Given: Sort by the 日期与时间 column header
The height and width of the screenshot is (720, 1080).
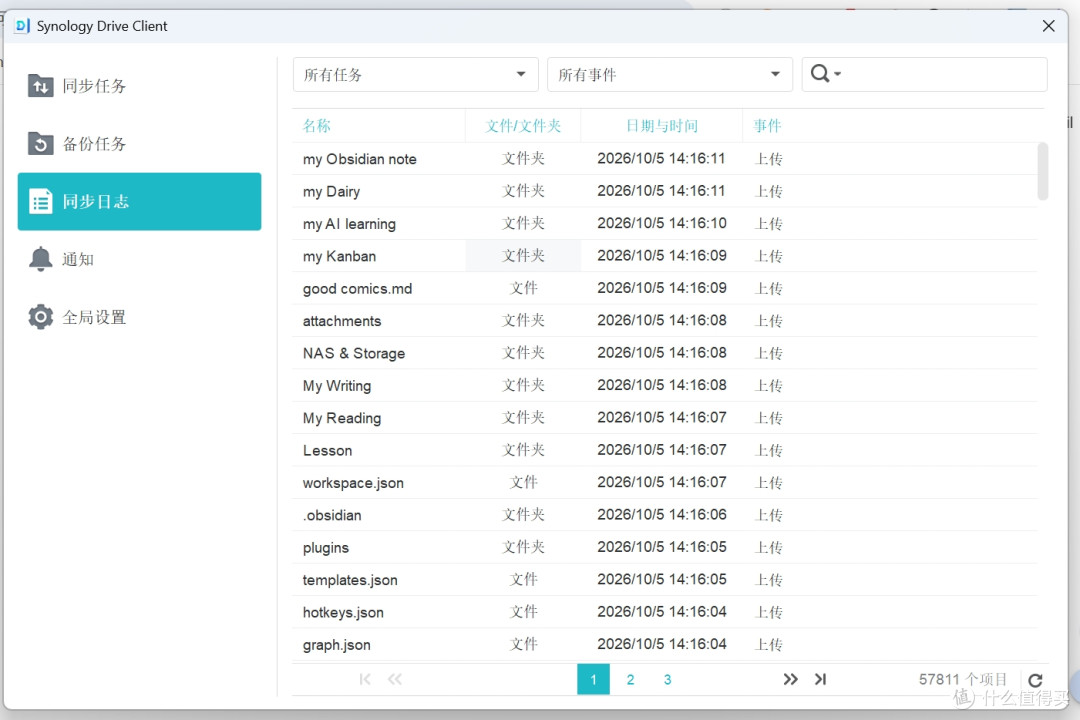Looking at the screenshot, I should click(661, 125).
